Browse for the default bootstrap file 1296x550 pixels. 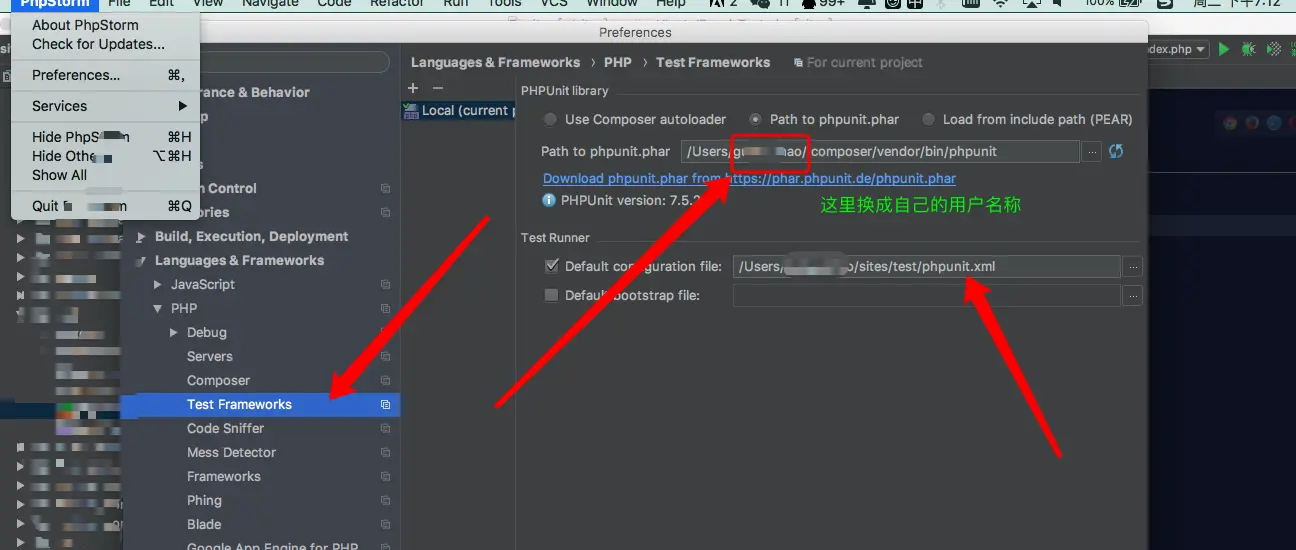click(x=1132, y=296)
